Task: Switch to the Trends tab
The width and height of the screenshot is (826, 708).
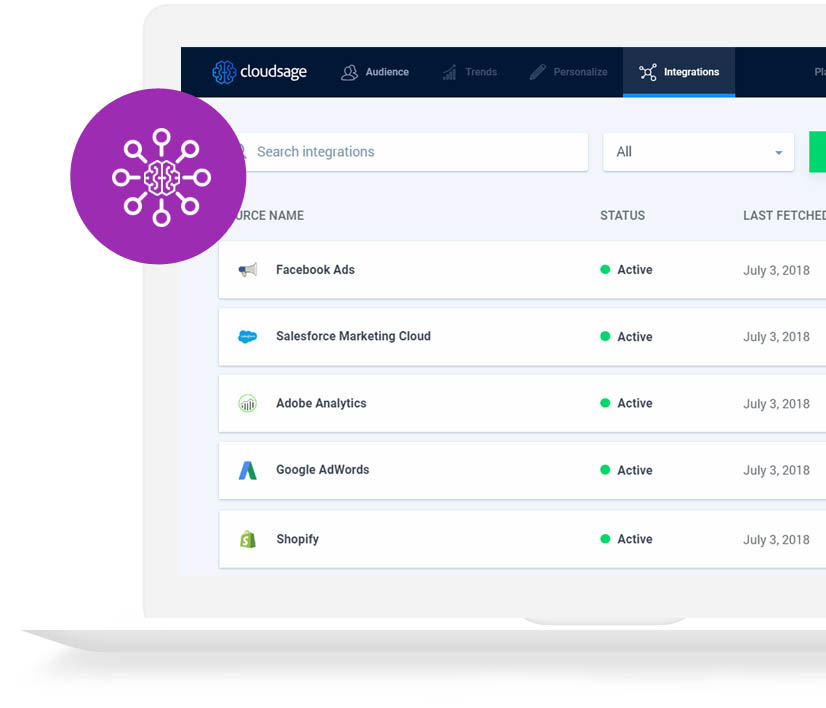Action: point(469,72)
